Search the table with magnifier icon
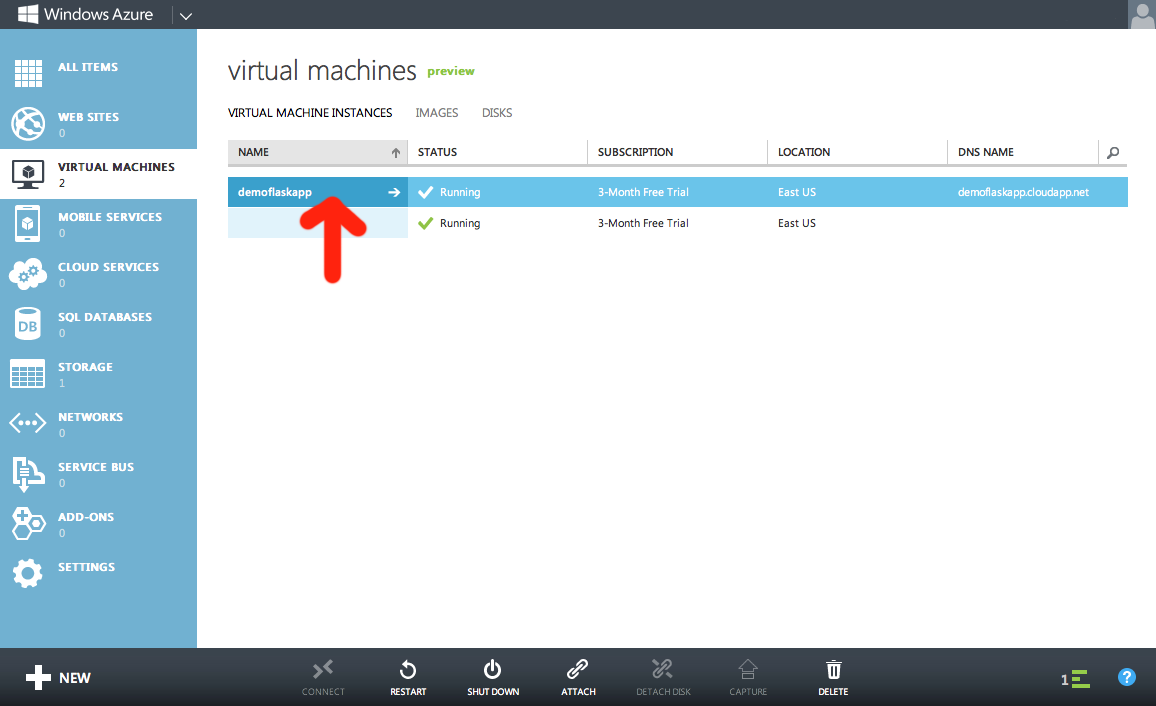Viewport: 1156px width, 706px height. (x=1113, y=153)
